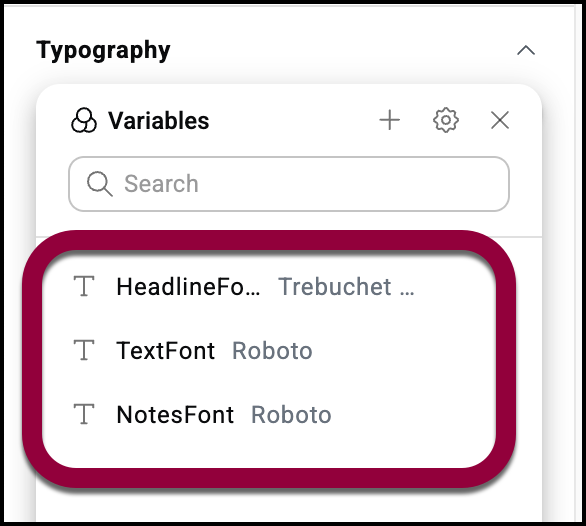The height and width of the screenshot is (526, 586).
Task: Open variables settings gear icon
Action: 445,120
